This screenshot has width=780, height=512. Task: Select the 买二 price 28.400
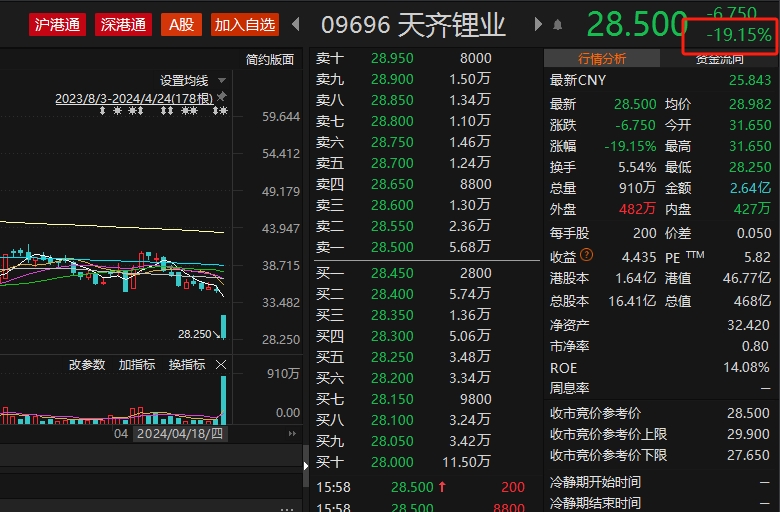point(392,294)
